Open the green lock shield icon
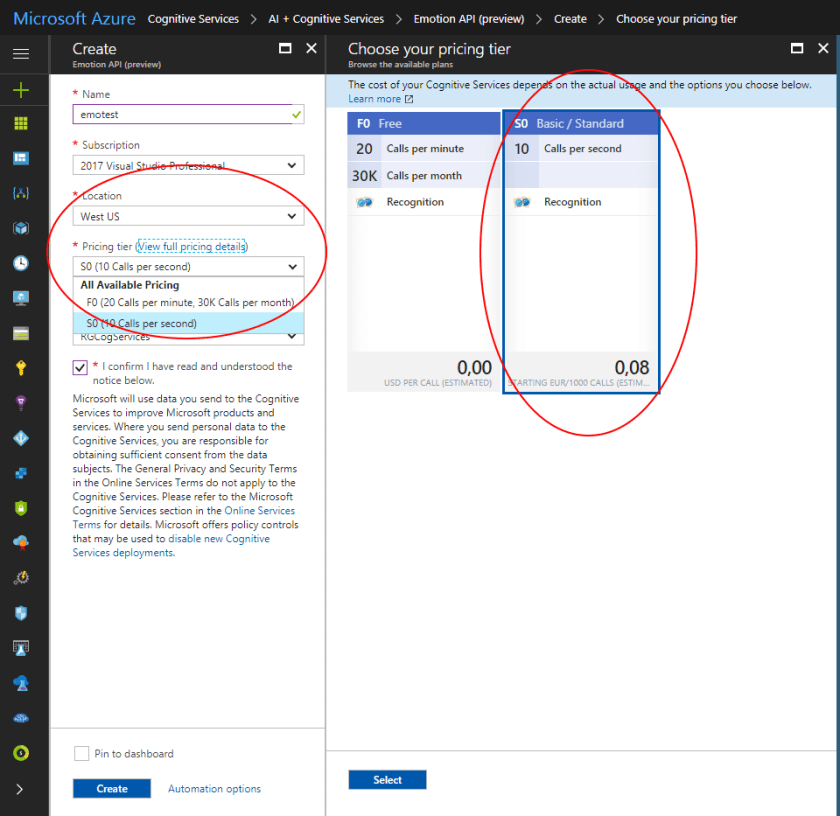Image resolution: width=840 pixels, height=816 pixels. 21,508
